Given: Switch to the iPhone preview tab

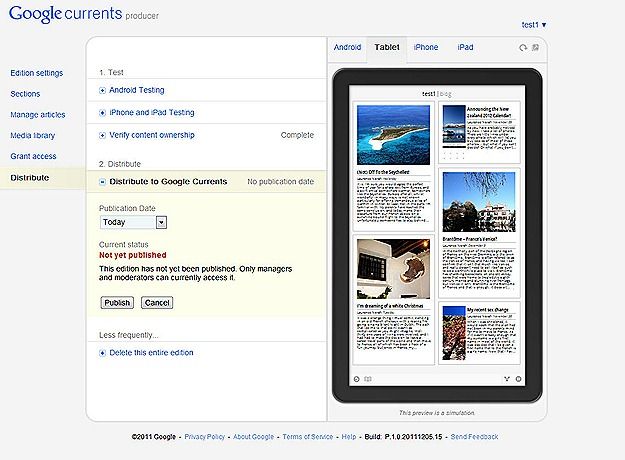Looking at the screenshot, I should coord(426,47).
